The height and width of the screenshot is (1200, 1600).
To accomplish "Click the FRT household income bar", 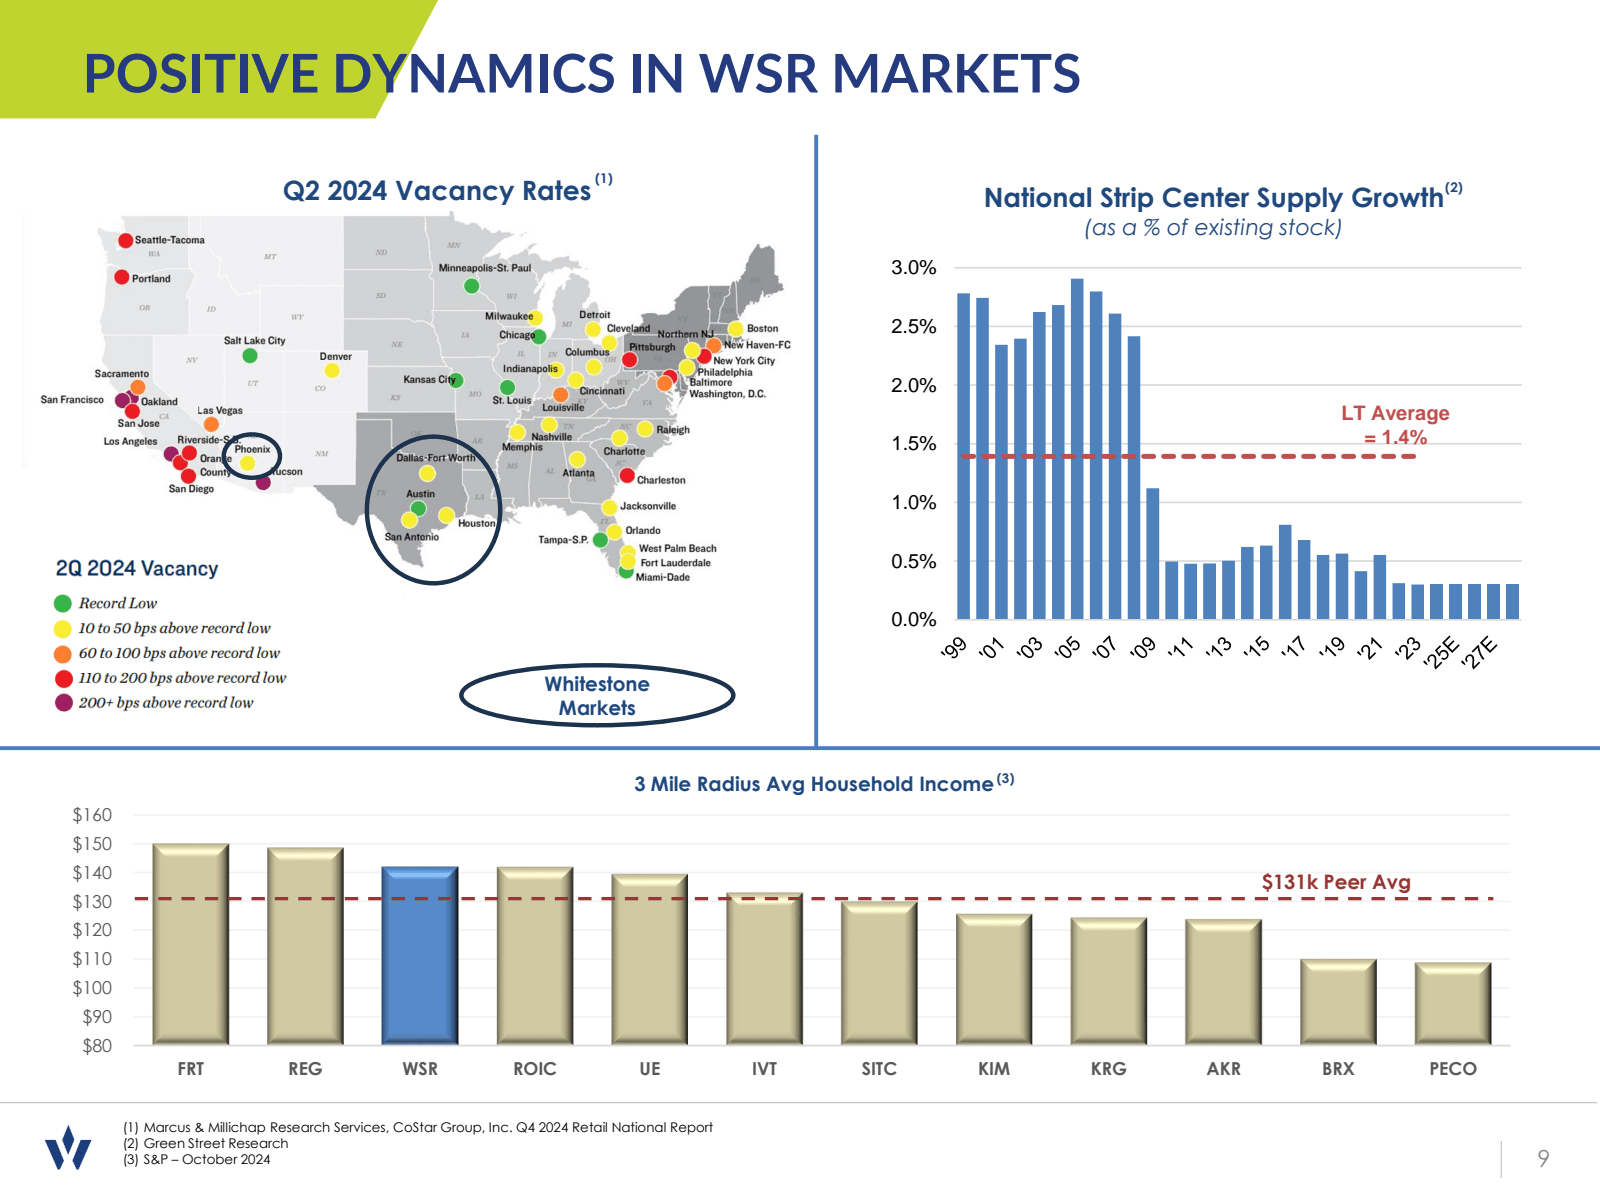I will 191,944.
